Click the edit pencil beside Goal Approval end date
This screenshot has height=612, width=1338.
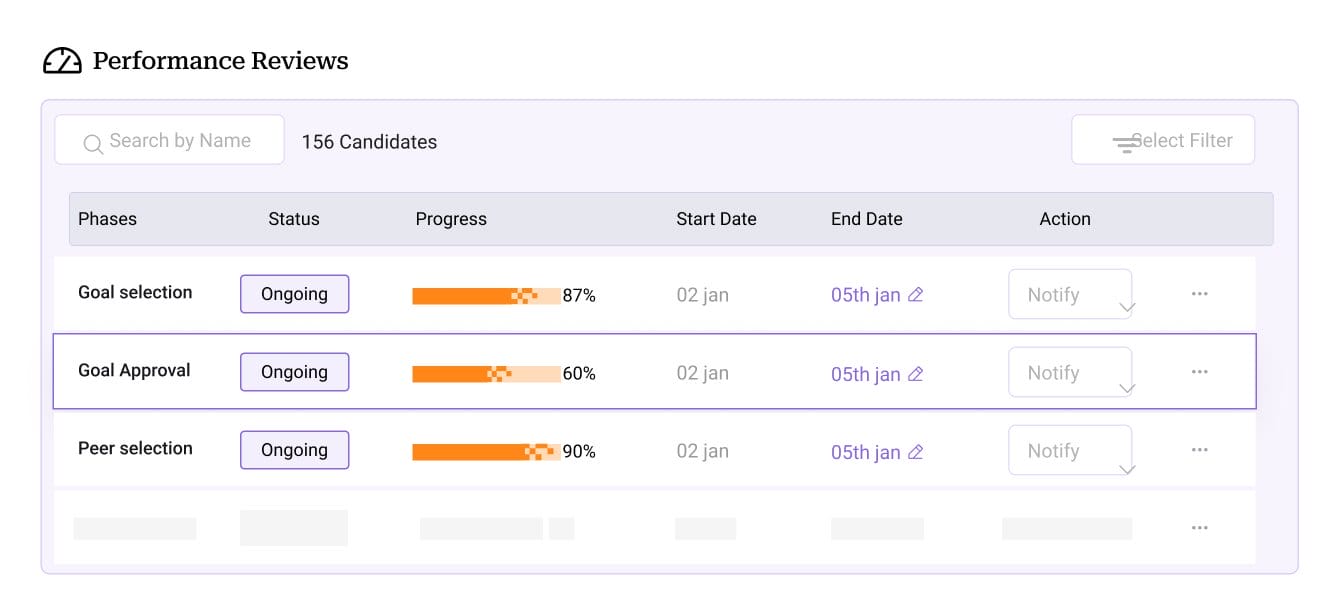(916, 372)
